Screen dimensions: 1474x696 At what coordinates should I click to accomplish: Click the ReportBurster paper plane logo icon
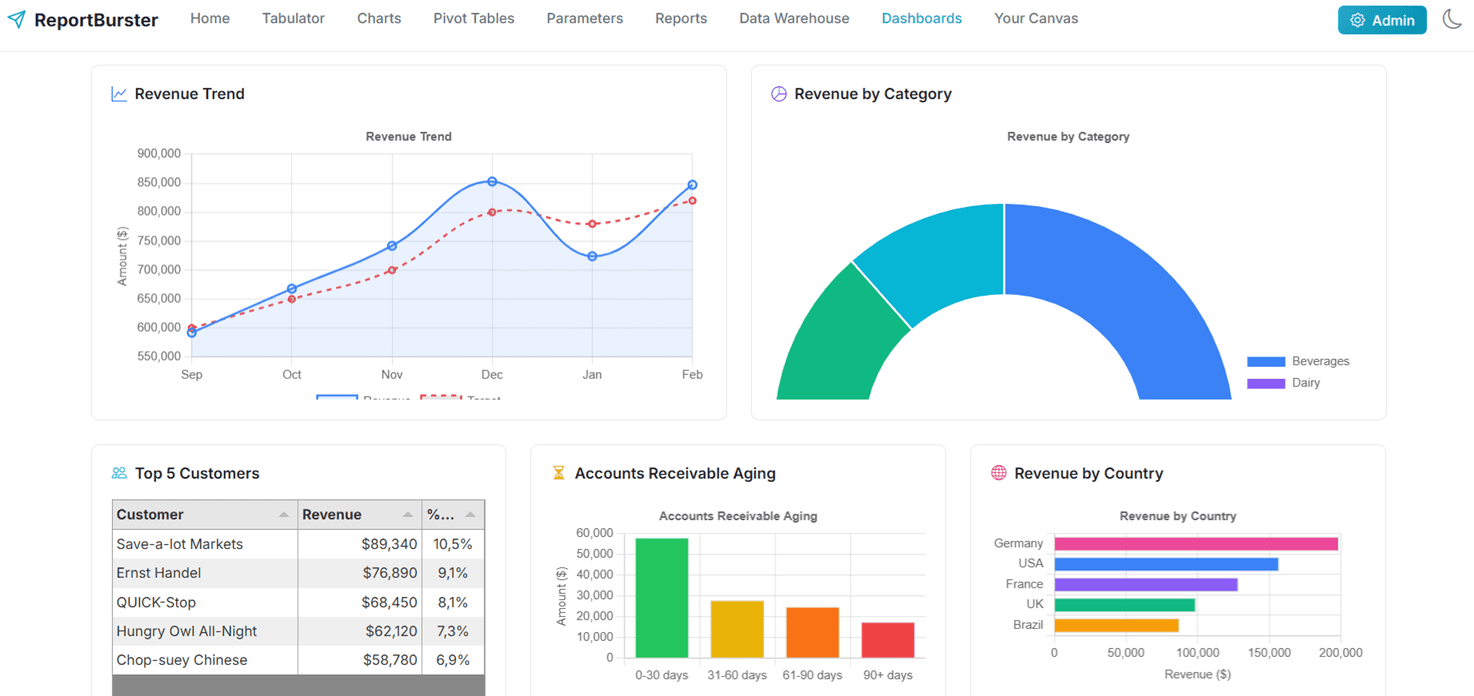18,19
